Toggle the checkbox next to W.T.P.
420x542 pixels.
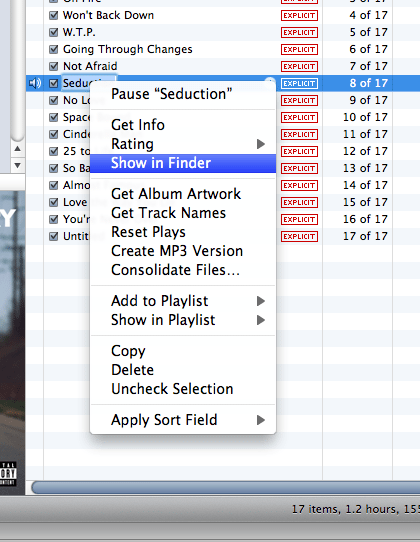(54, 32)
